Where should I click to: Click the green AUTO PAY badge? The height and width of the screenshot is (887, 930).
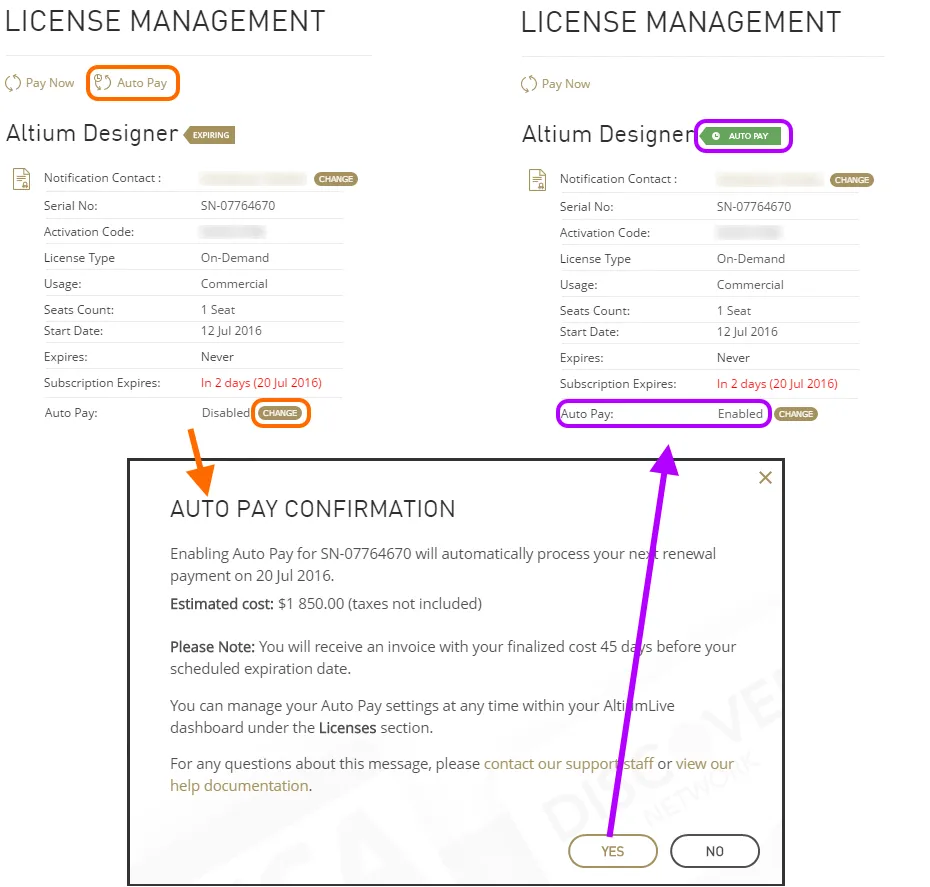click(741, 136)
